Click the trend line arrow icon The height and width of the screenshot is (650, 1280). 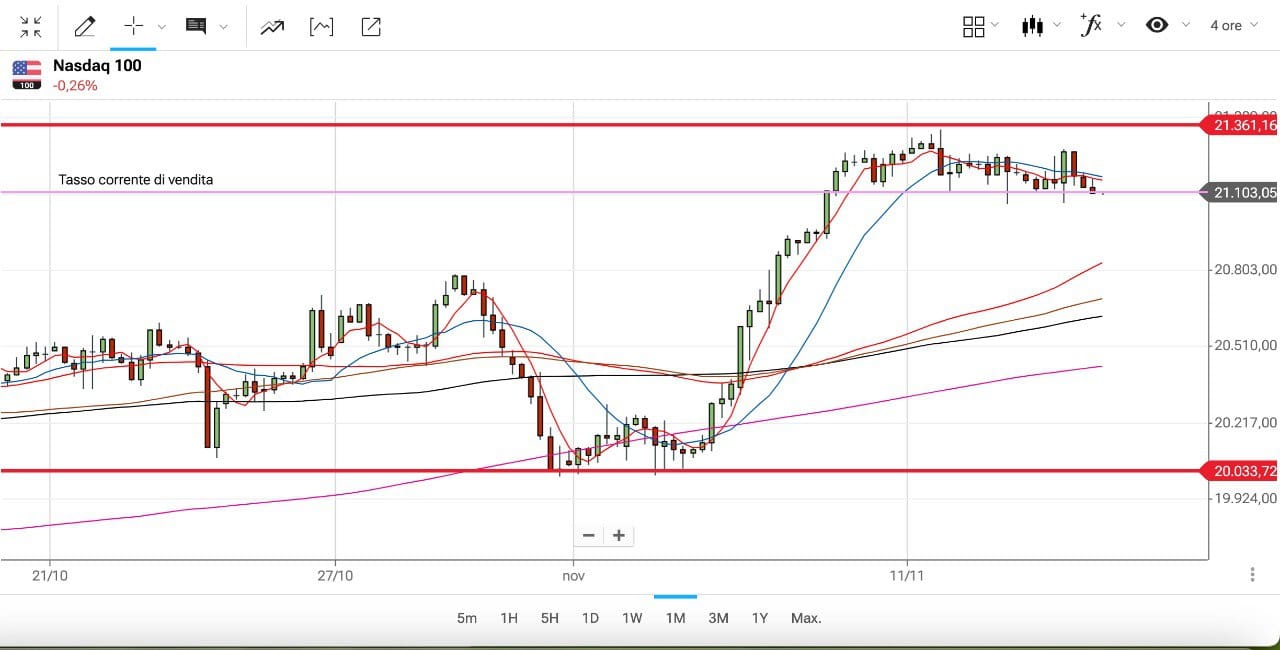272,27
